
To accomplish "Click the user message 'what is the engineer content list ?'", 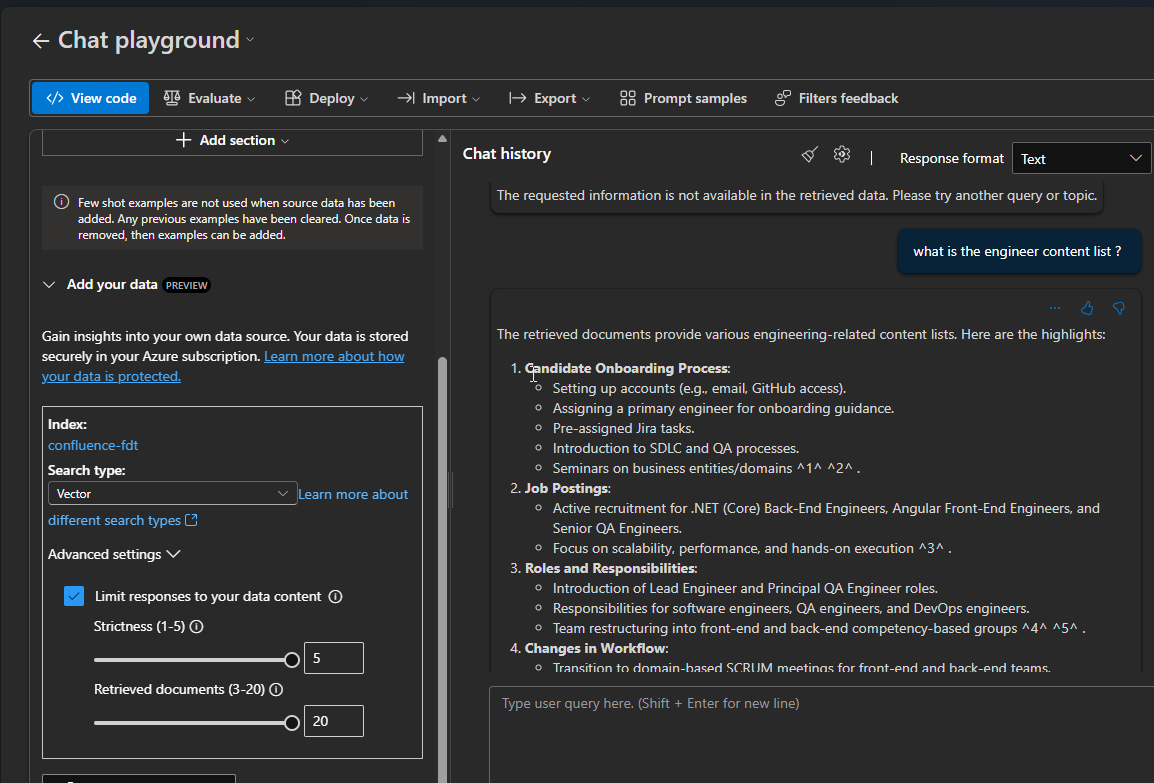I will tap(1018, 252).
